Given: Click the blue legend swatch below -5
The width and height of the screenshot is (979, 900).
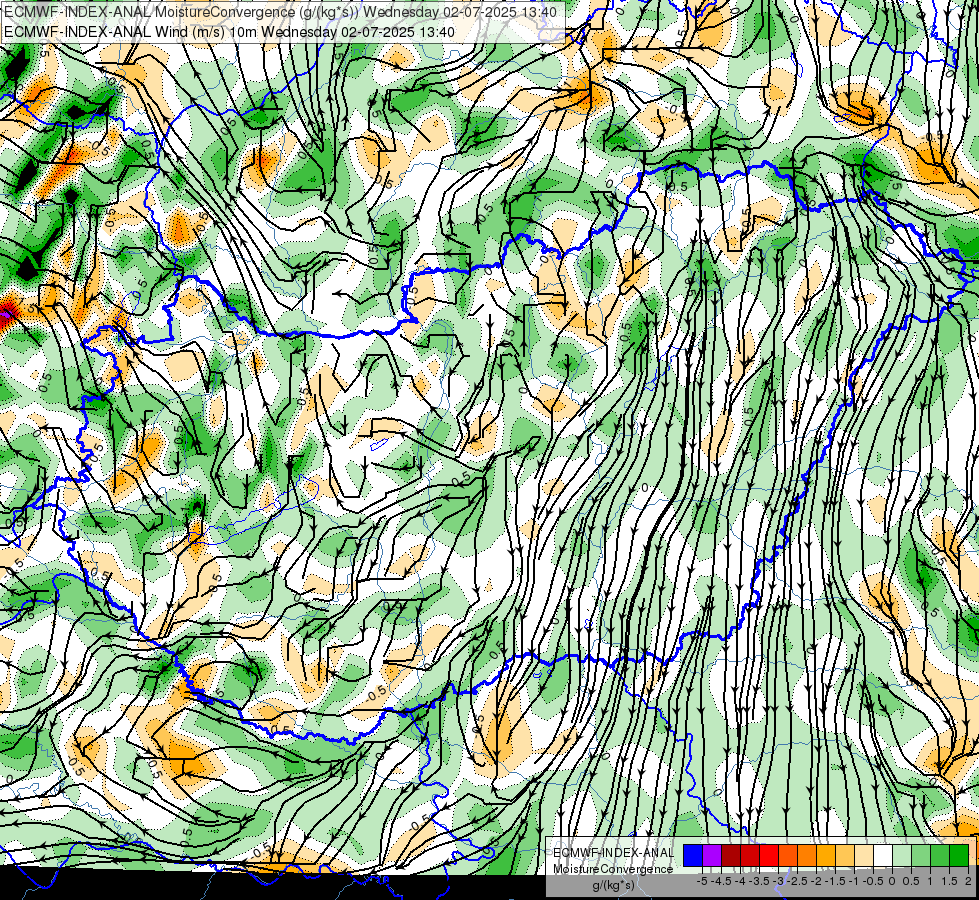Looking at the screenshot, I should [x=693, y=856].
